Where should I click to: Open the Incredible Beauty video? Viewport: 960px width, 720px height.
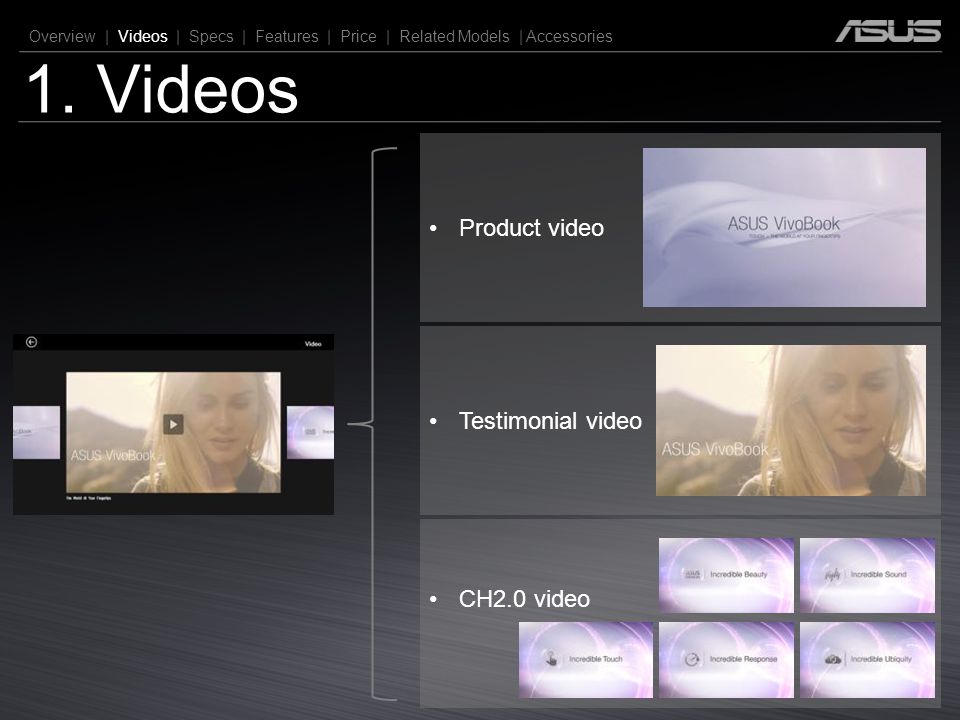point(726,575)
